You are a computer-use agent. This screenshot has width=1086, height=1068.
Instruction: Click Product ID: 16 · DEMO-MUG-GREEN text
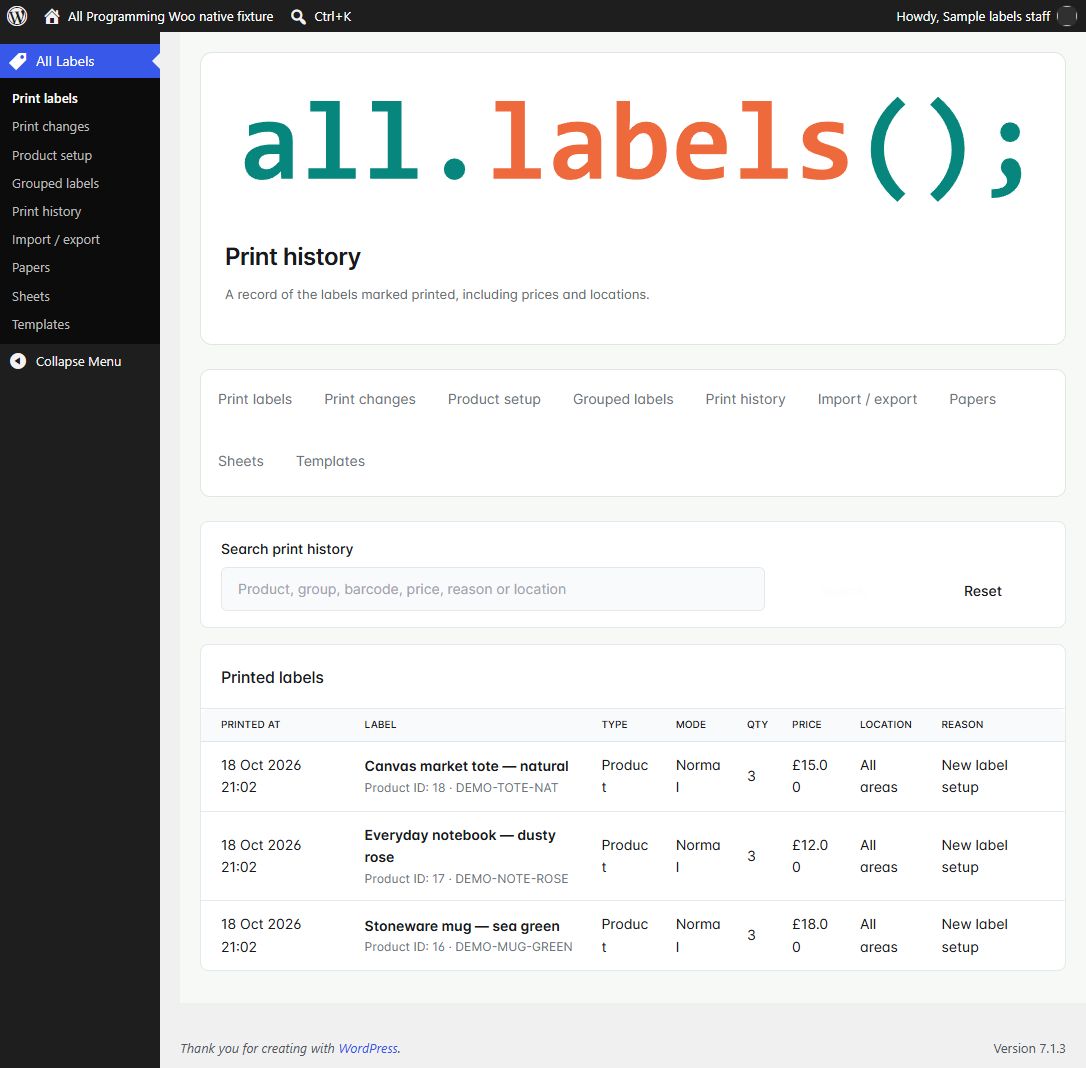(x=468, y=947)
